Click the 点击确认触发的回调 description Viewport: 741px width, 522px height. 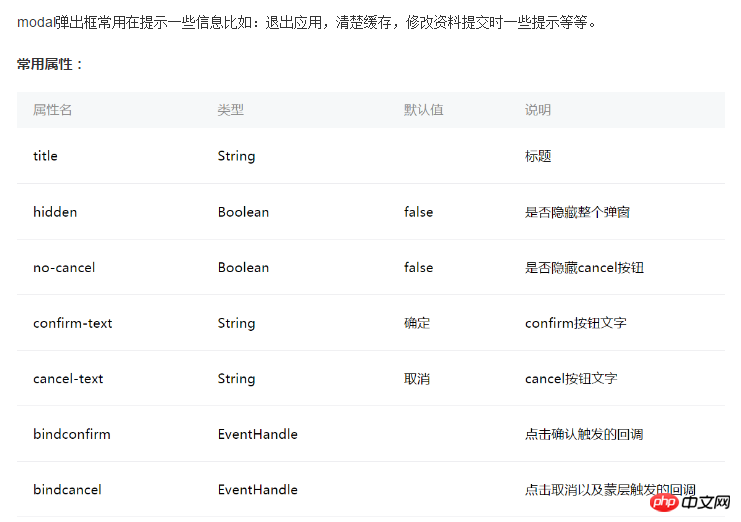(584, 434)
